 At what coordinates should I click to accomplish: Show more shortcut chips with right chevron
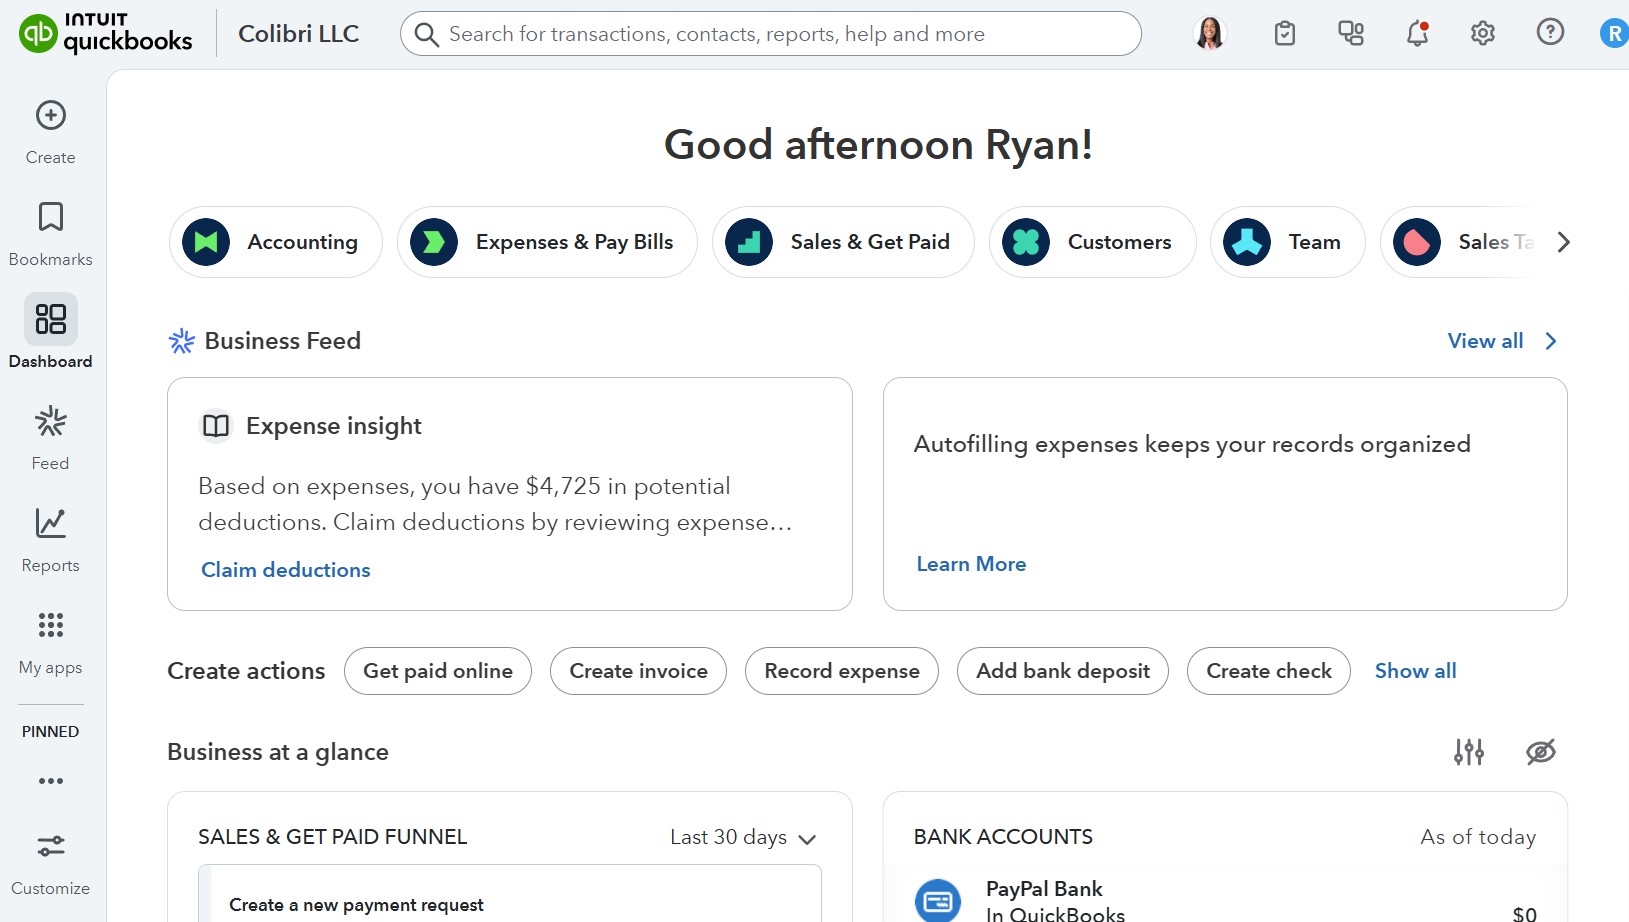1564,242
